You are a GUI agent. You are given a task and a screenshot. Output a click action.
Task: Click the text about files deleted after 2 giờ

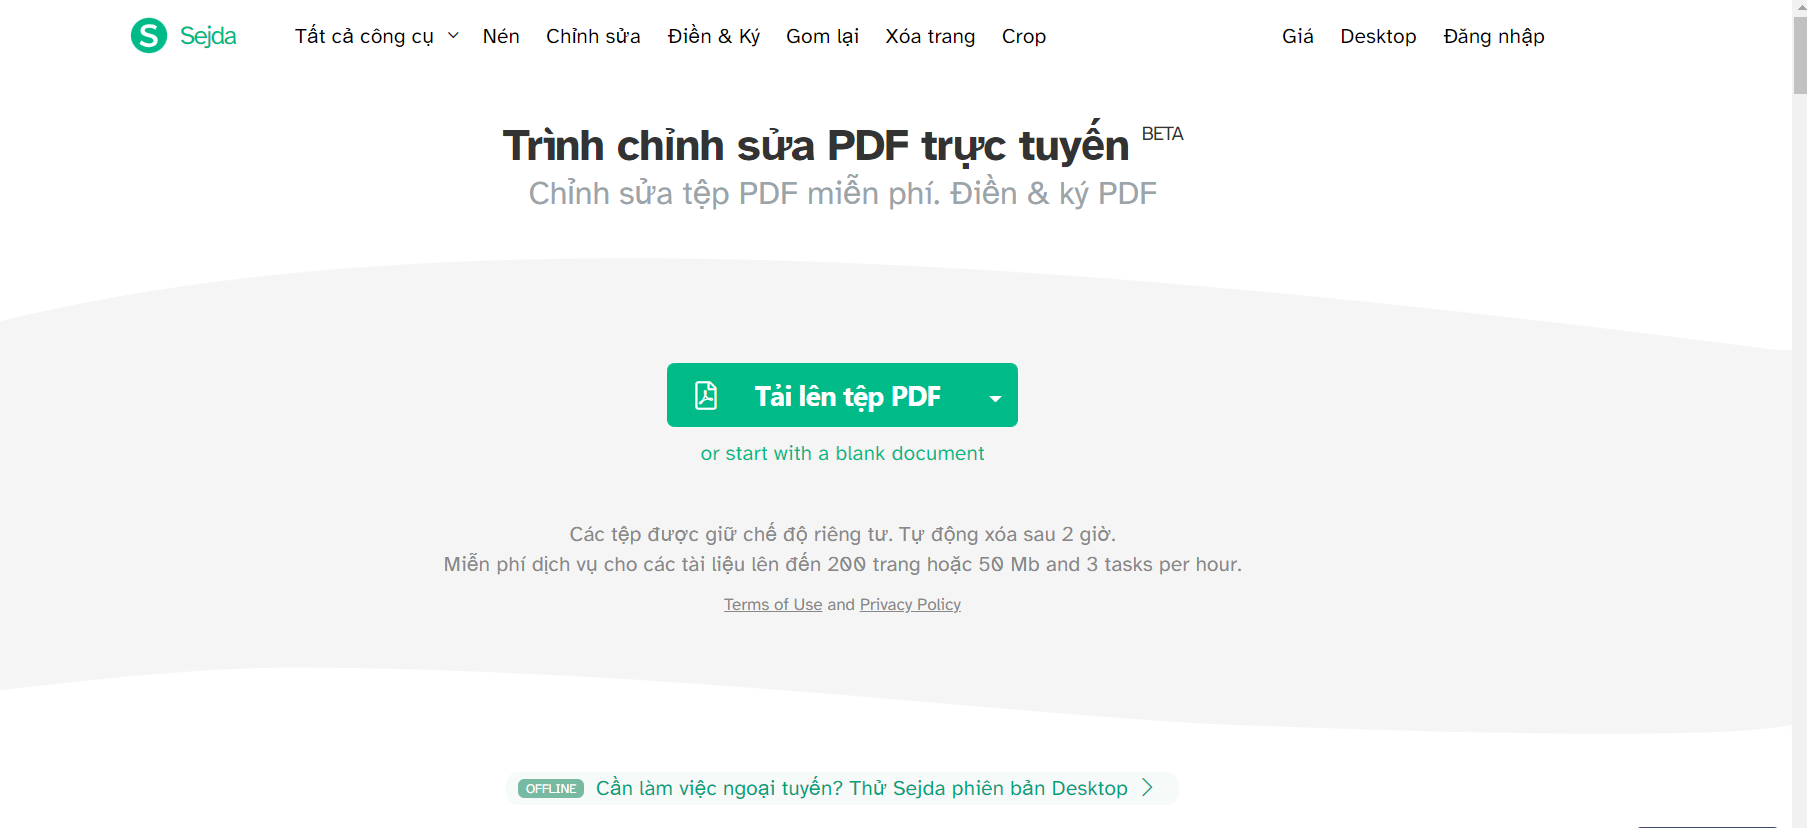pos(842,534)
